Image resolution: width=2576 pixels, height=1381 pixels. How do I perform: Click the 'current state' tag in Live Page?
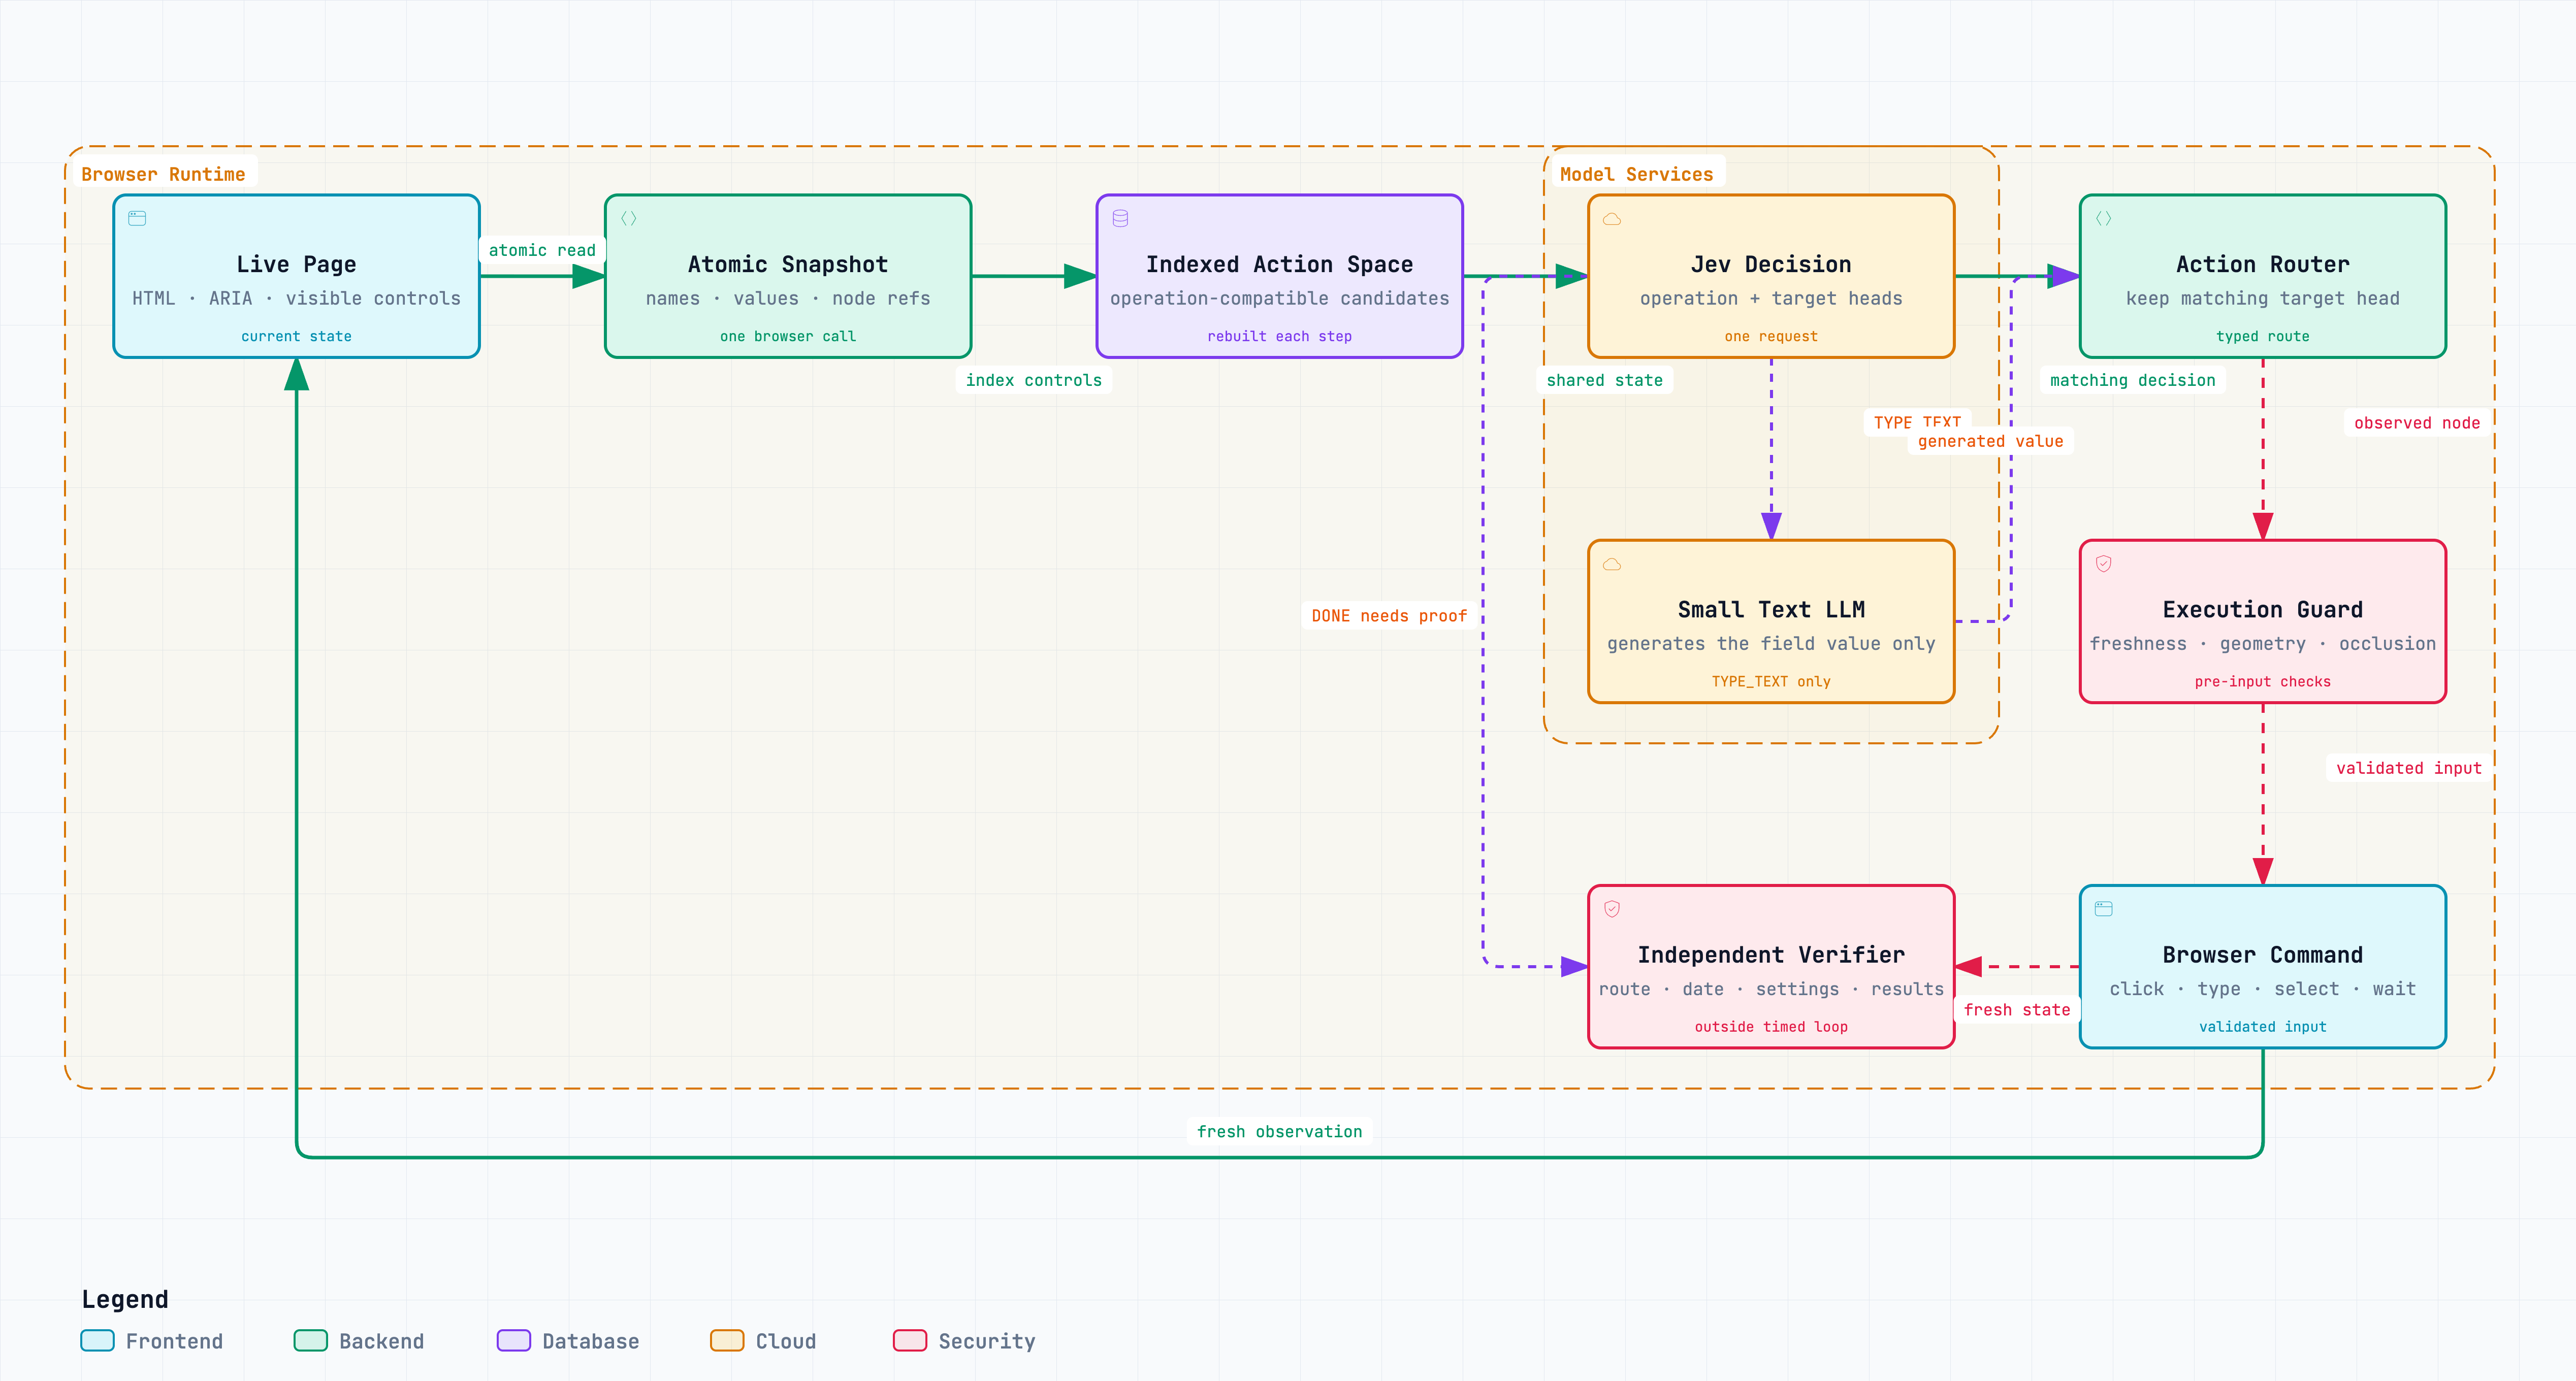pos(296,336)
